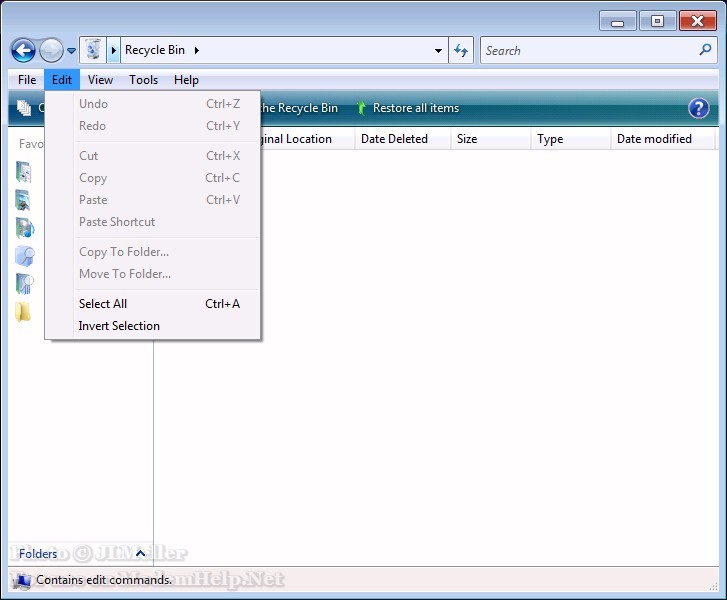Open Help with the blue question mark

(698, 108)
